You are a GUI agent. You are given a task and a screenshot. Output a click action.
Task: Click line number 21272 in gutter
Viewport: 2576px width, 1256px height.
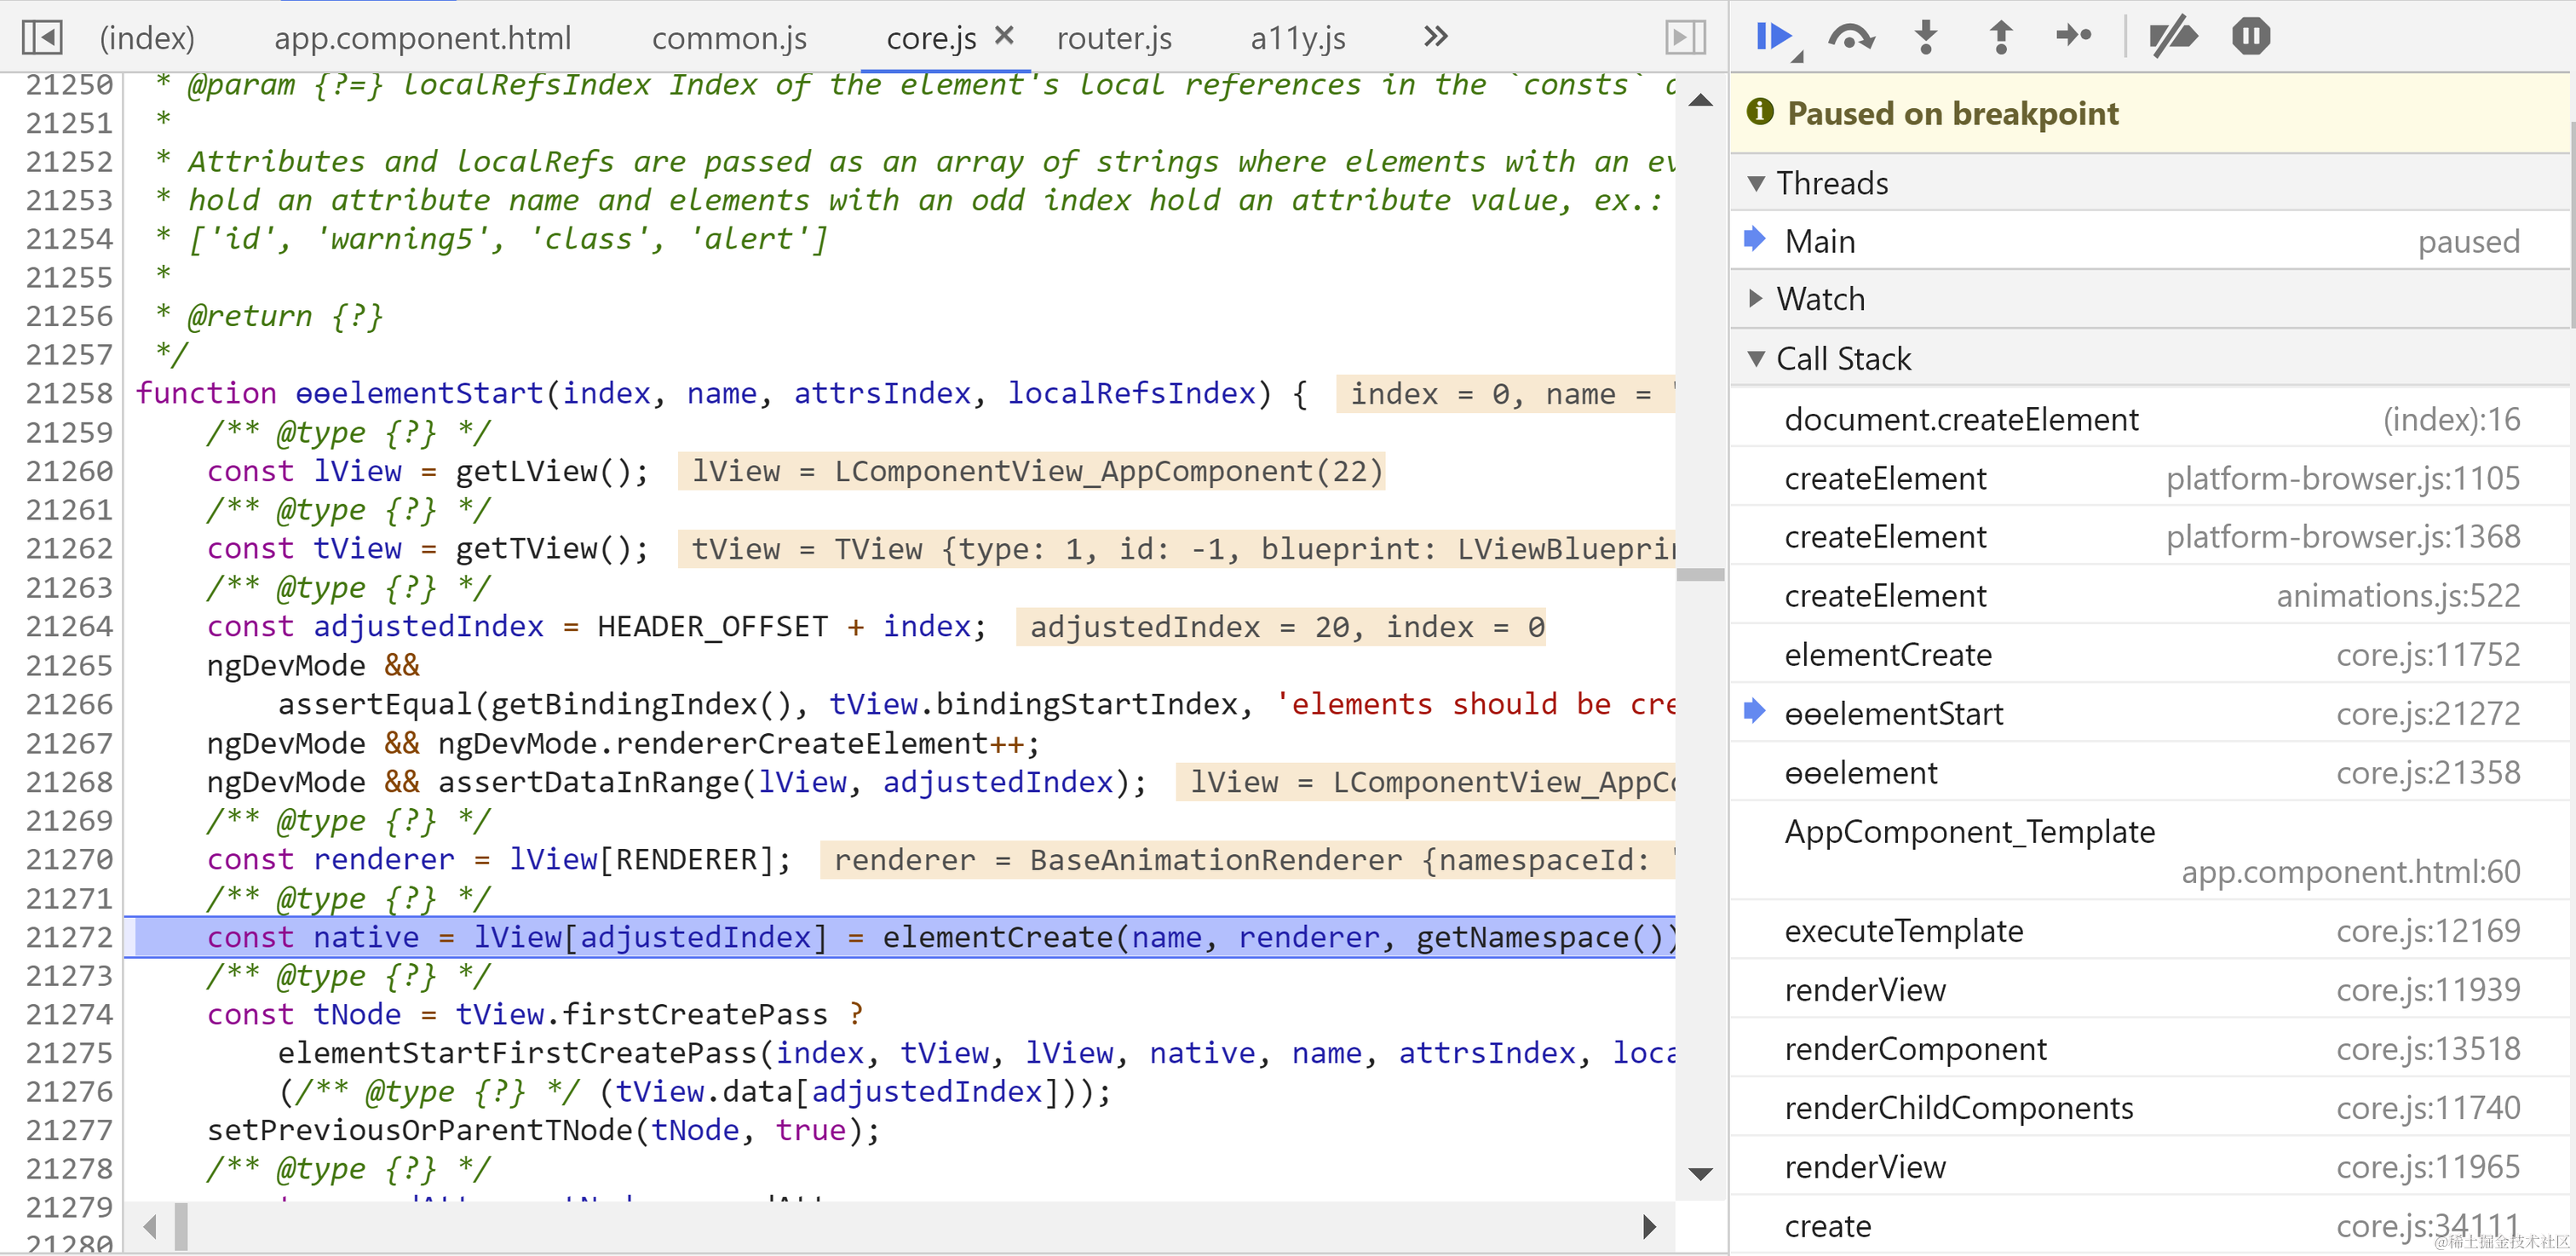tap(68, 937)
